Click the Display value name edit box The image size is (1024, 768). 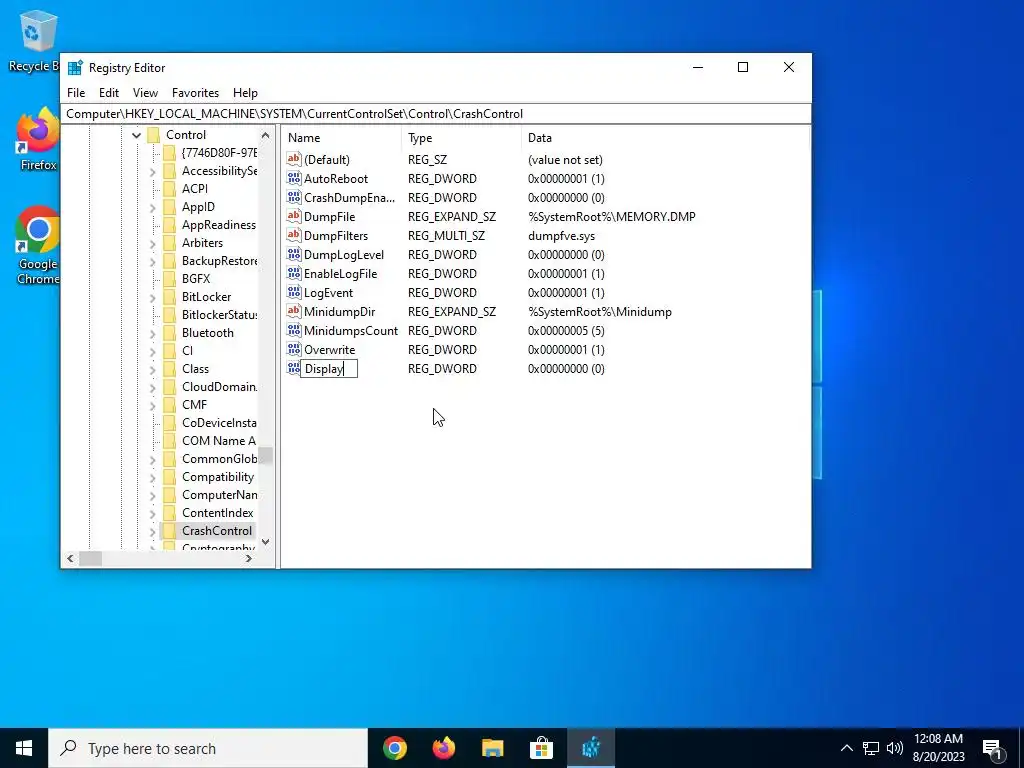tap(329, 369)
